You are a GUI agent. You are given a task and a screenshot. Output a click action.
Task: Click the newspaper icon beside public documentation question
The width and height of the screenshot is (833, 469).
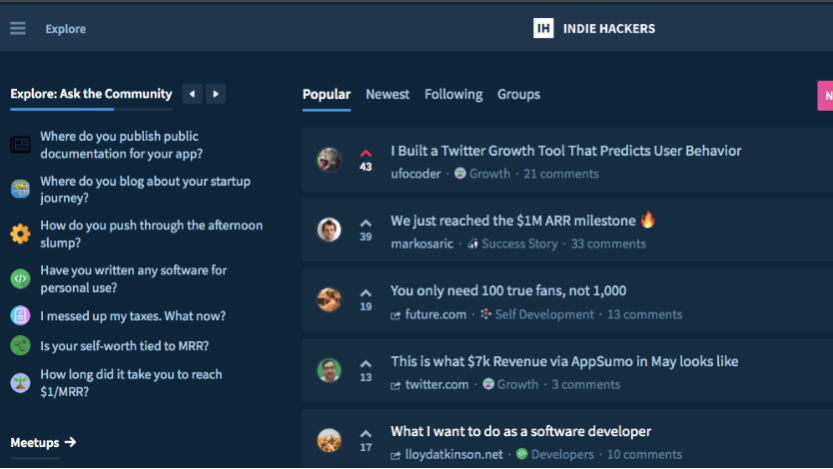coord(20,145)
